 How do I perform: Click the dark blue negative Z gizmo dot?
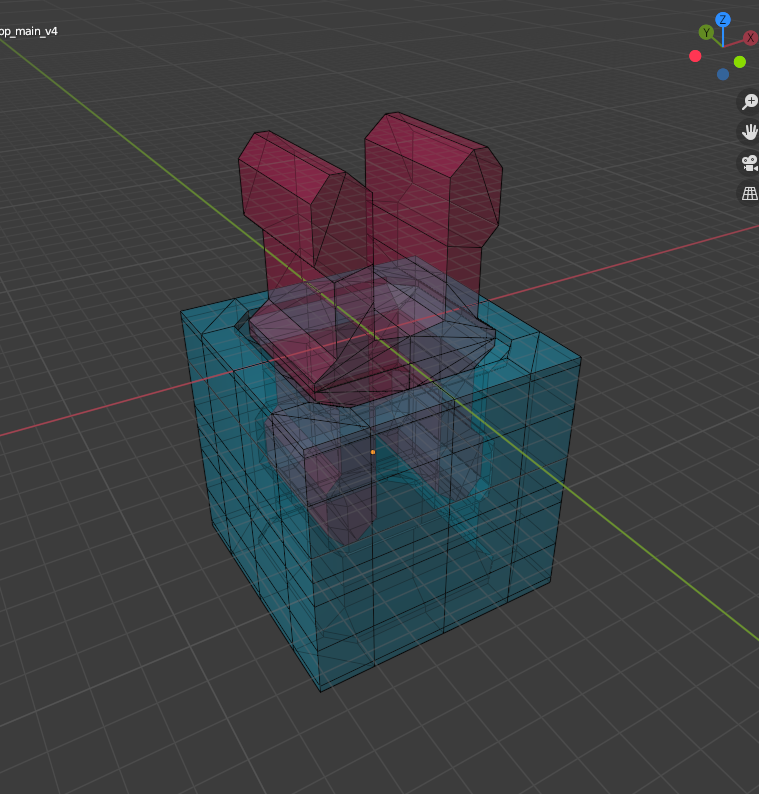pos(723,74)
